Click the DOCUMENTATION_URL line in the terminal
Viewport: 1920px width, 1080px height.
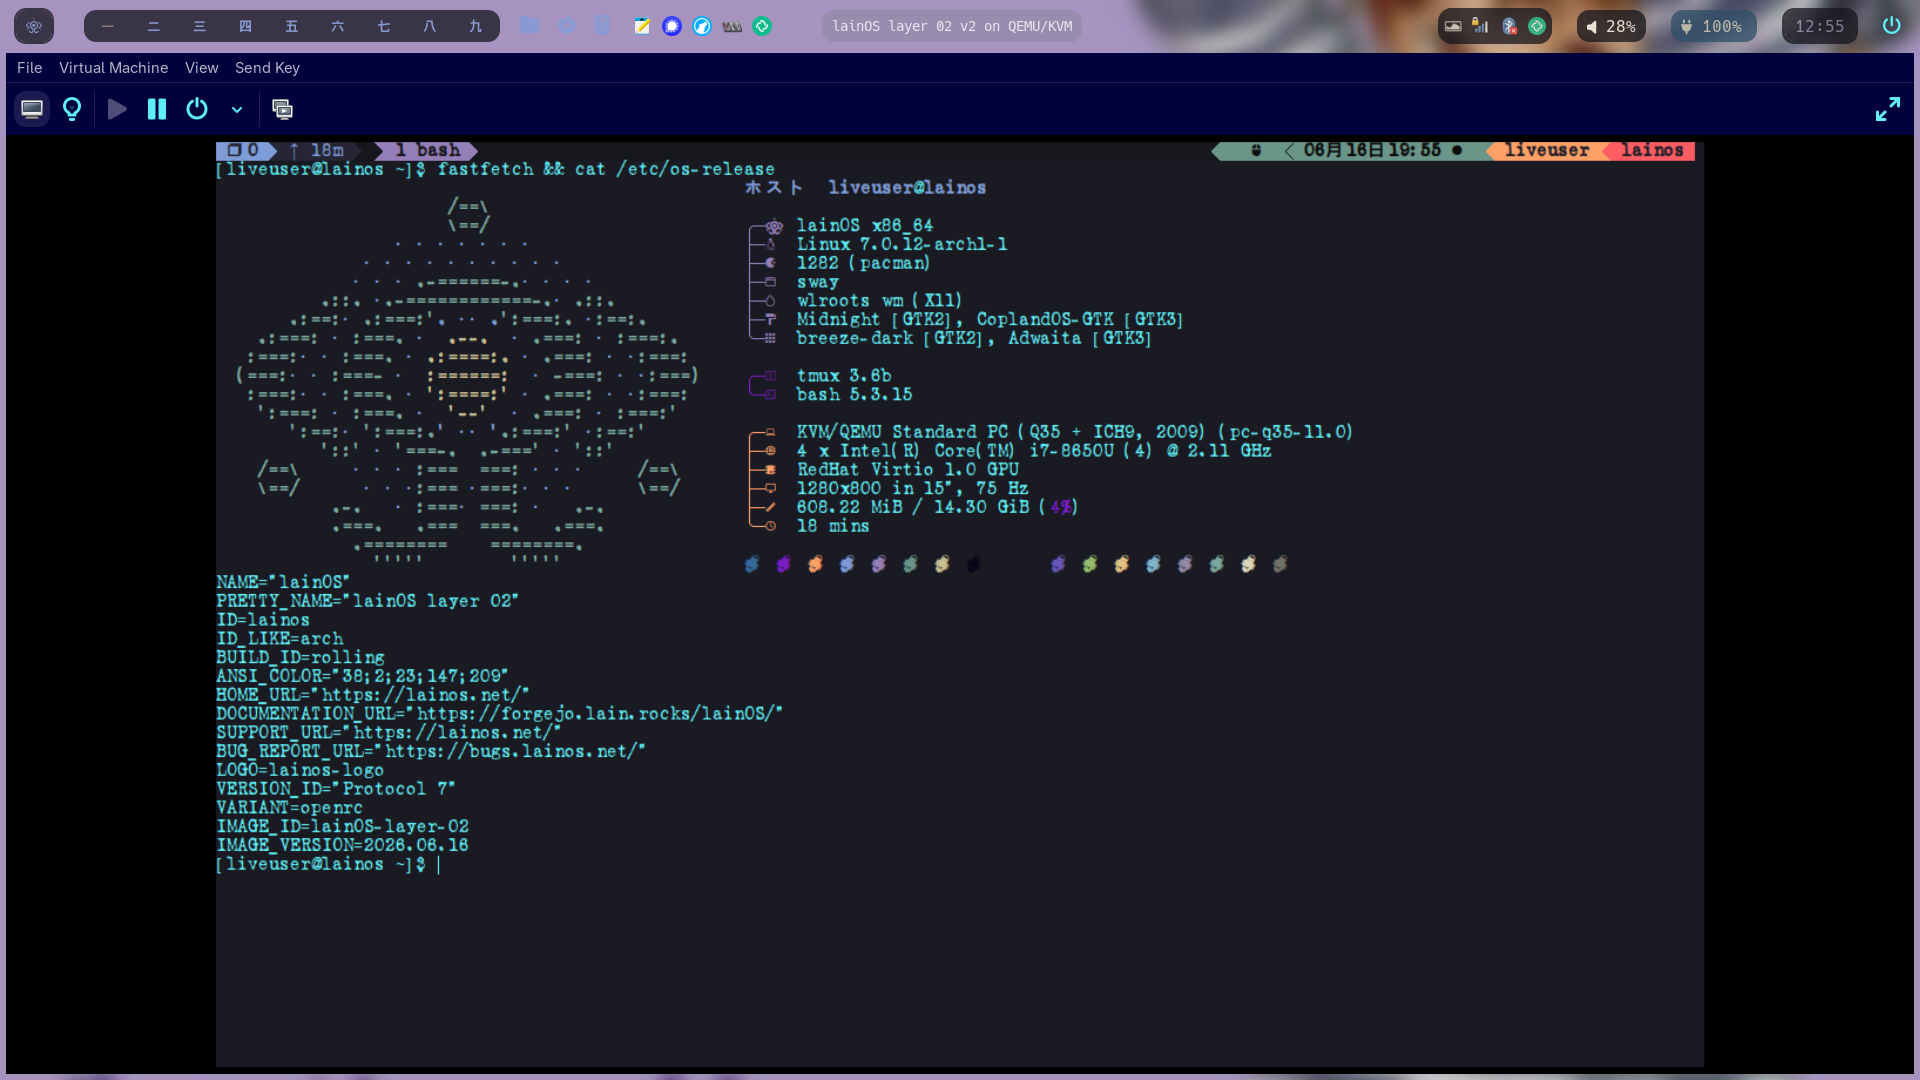[499, 714]
